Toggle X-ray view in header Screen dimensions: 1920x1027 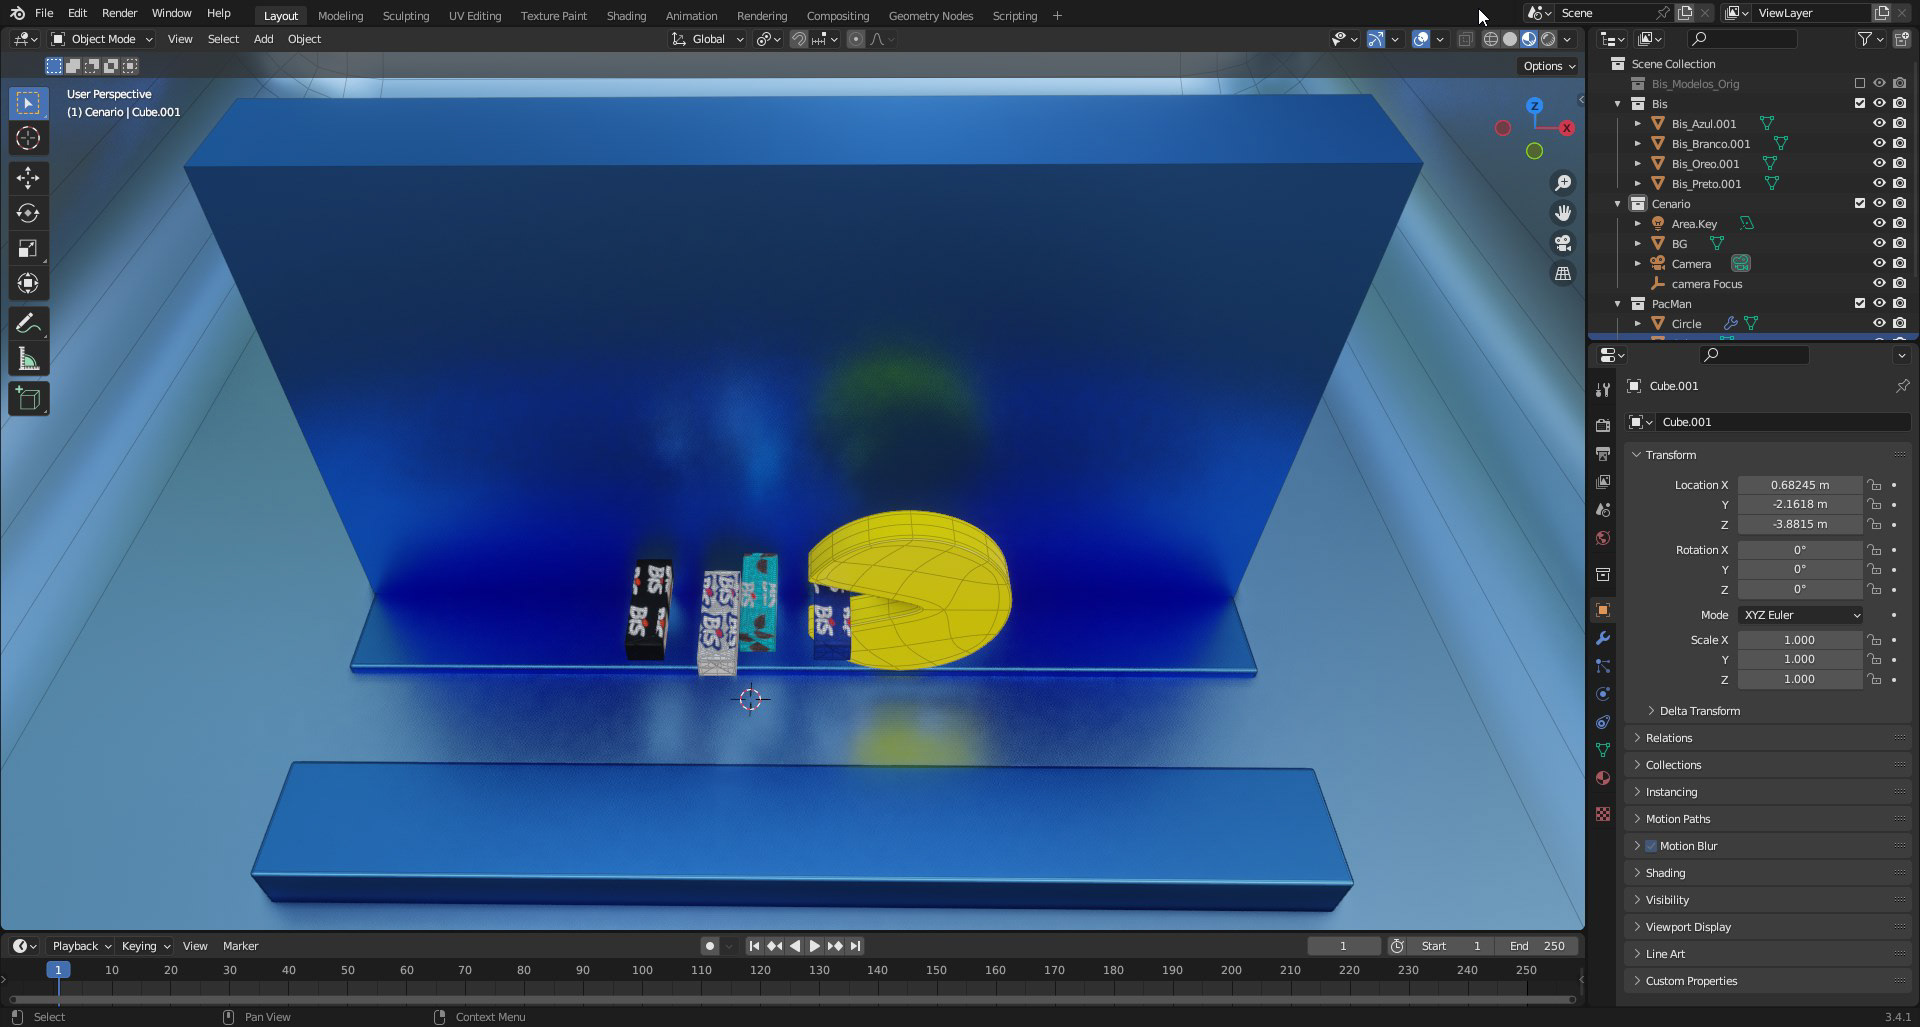pos(1465,39)
